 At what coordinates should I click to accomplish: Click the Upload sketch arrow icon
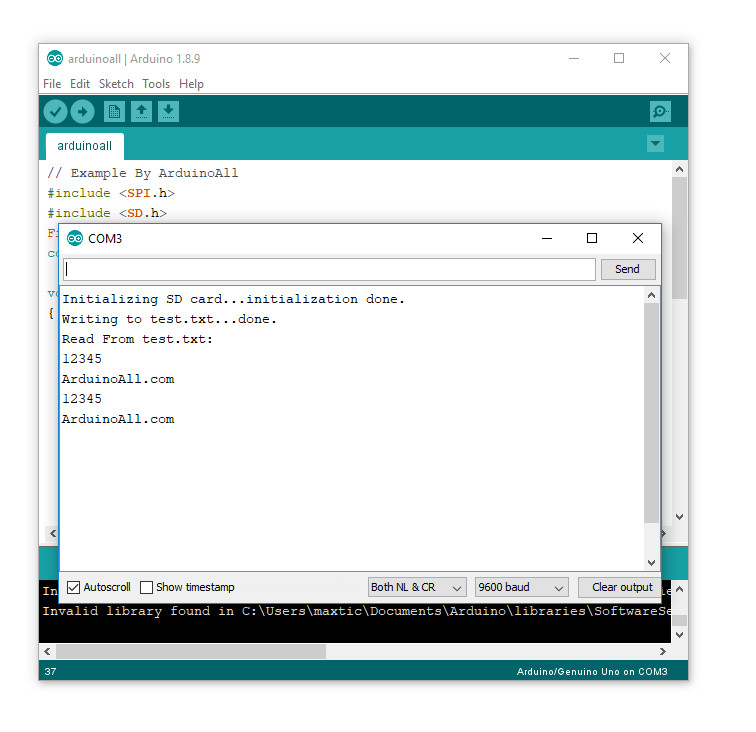(x=82, y=112)
